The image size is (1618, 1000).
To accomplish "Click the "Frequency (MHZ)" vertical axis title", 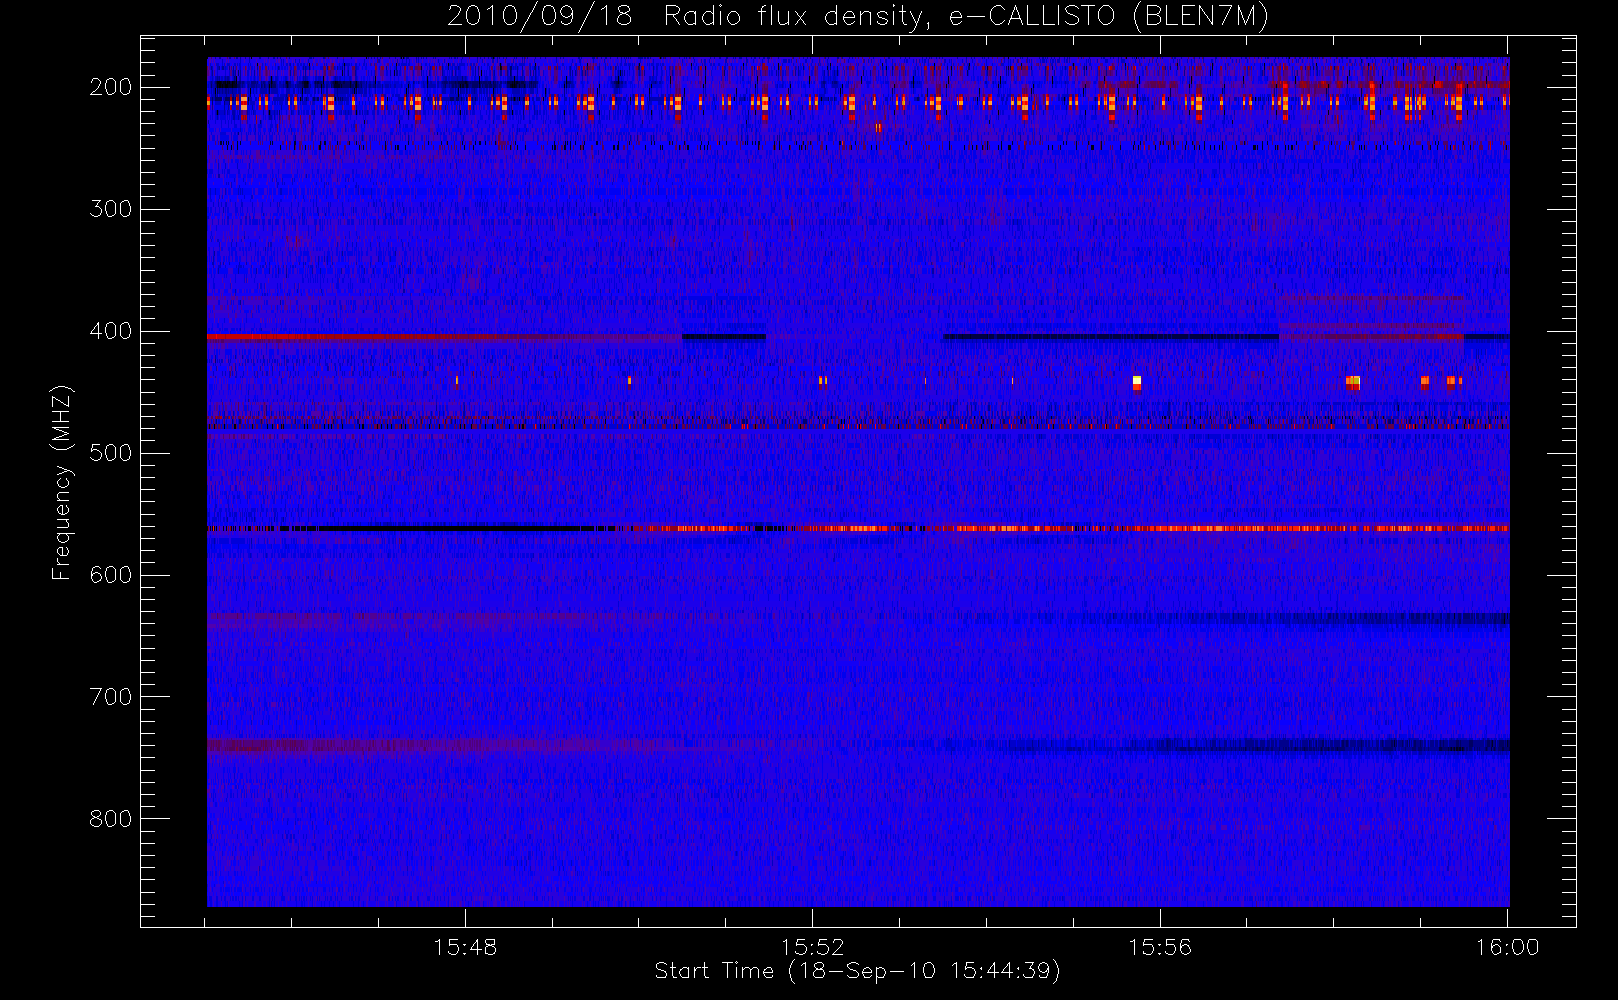I will pyautogui.click(x=62, y=482).
